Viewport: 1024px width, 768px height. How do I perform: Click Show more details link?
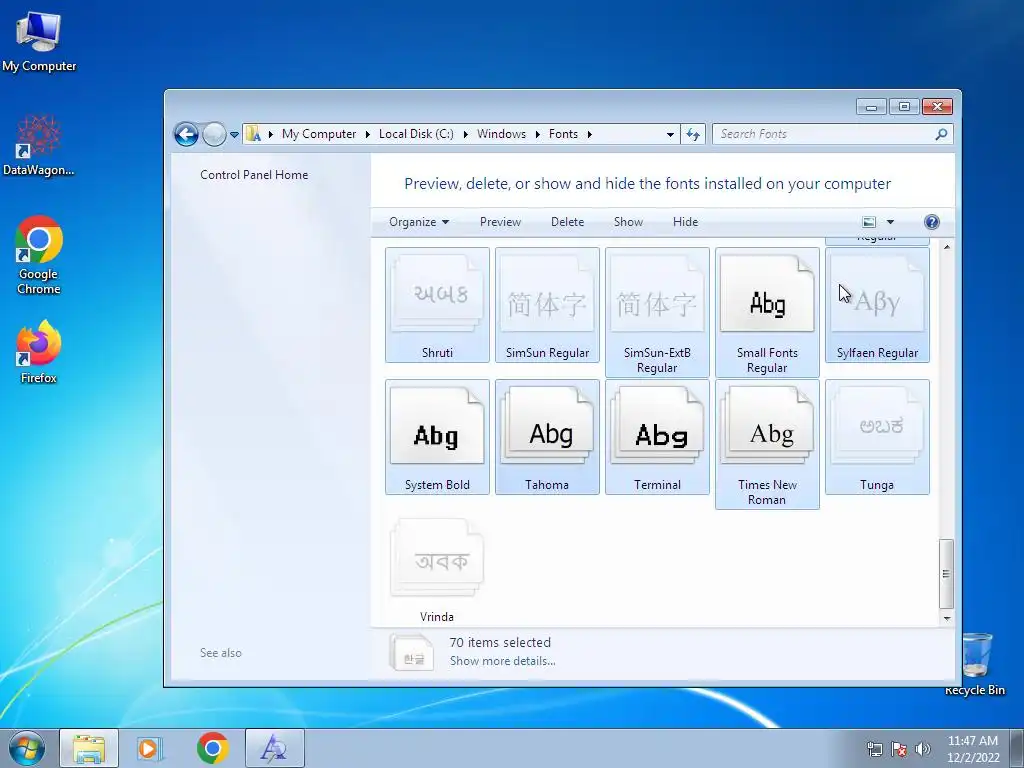click(x=503, y=661)
